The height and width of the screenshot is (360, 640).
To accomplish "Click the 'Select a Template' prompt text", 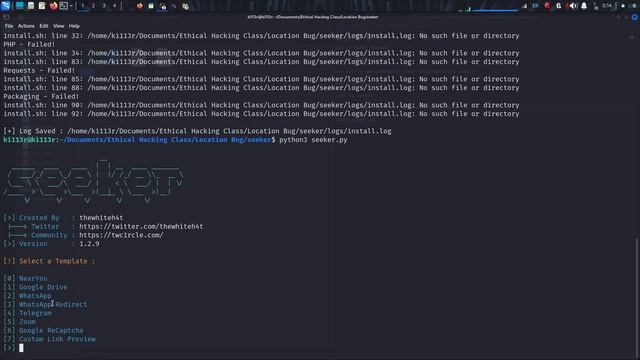I will click(57, 261).
